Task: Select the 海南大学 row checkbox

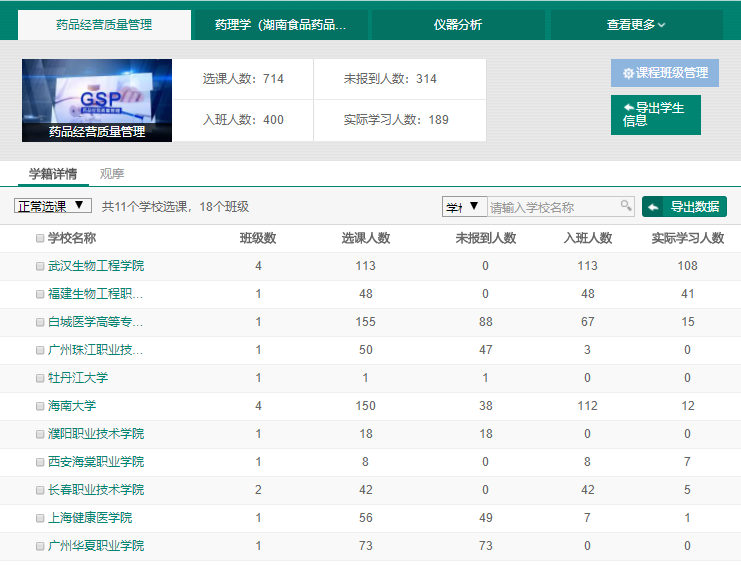Action: coord(40,406)
